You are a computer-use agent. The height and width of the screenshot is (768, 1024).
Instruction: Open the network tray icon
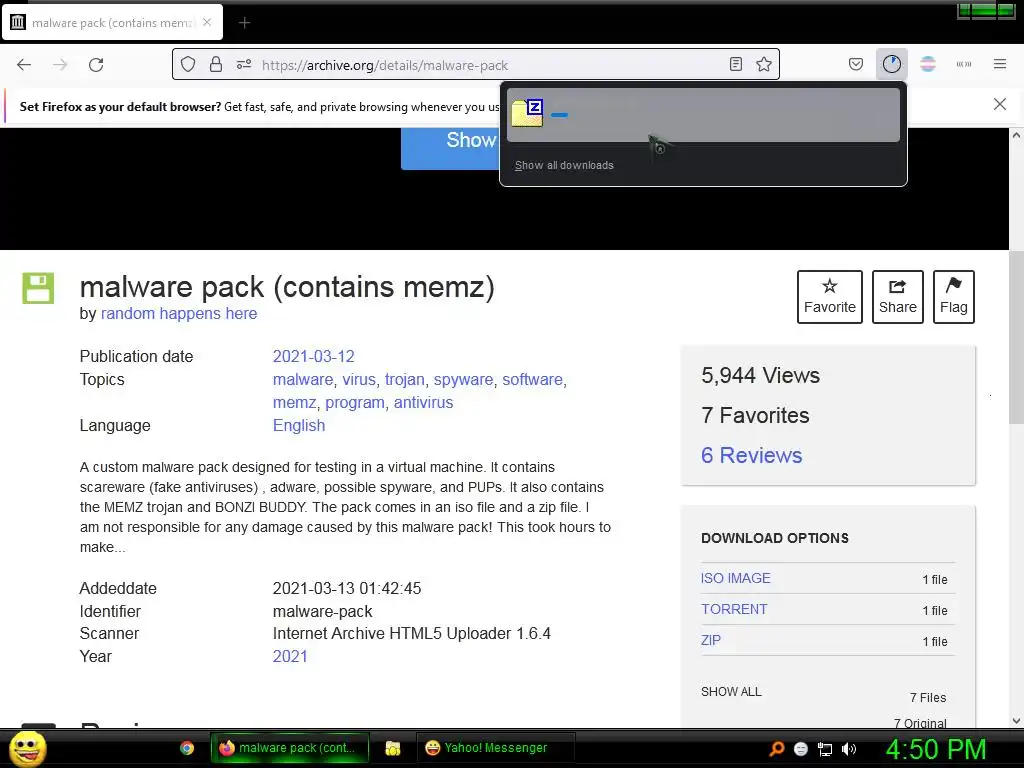(825, 749)
